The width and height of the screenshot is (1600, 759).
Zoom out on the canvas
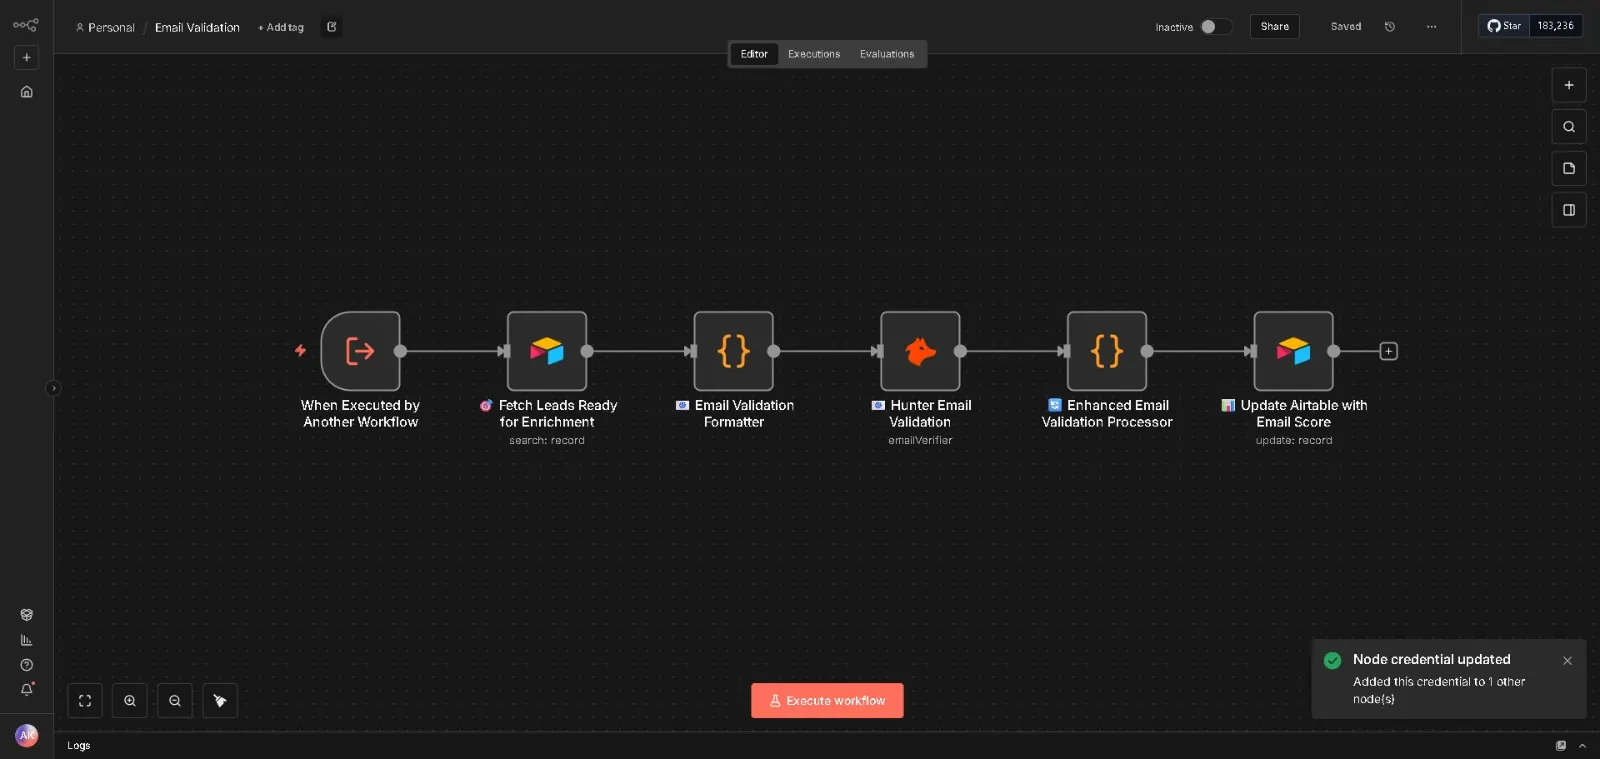175,701
